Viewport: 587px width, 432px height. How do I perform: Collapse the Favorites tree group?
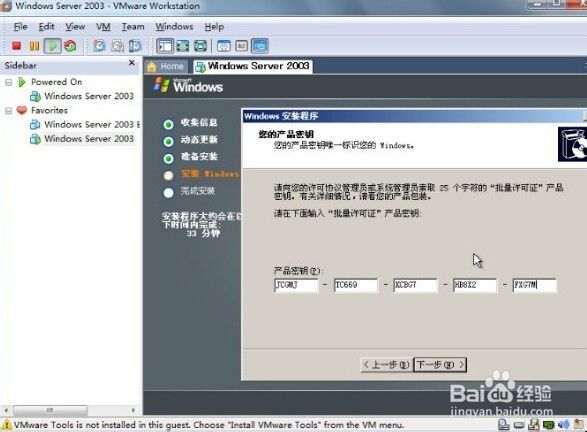click(x=8, y=110)
